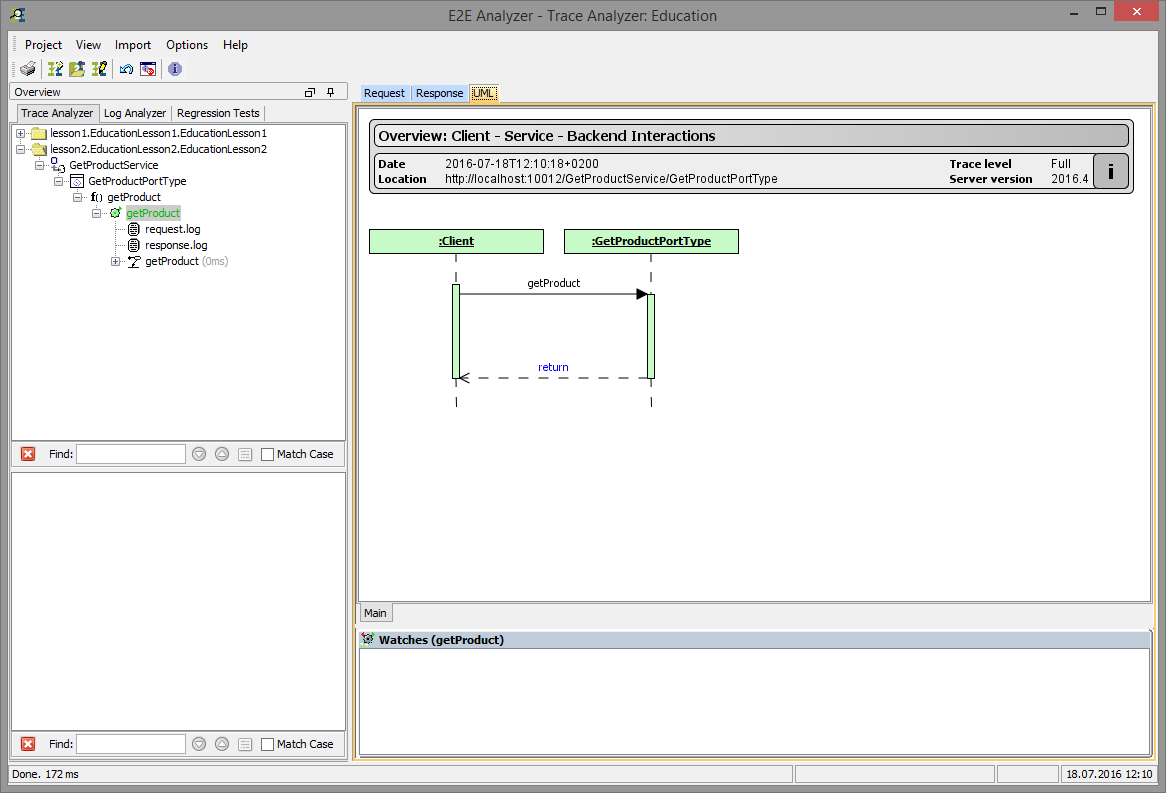Expand the getProduct (0ms) tree node
Image resolution: width=1166 pixels, height=793 pixels.
click(115, 261)
